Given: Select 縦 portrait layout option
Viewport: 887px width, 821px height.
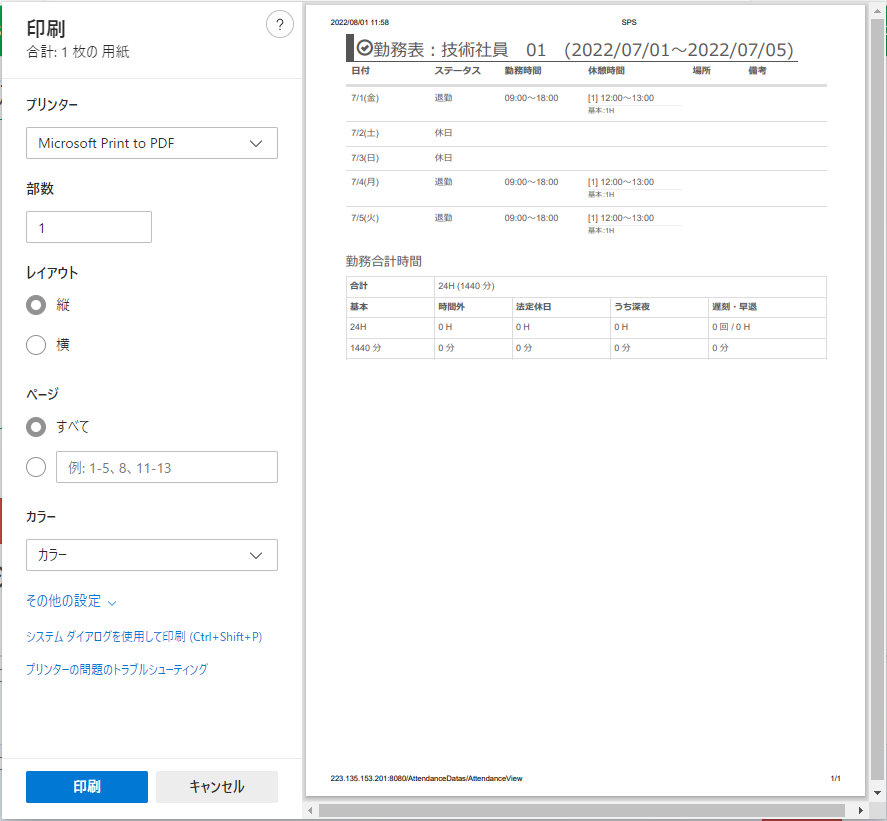Looking at the screenshot, I should [x=36, y=305].
